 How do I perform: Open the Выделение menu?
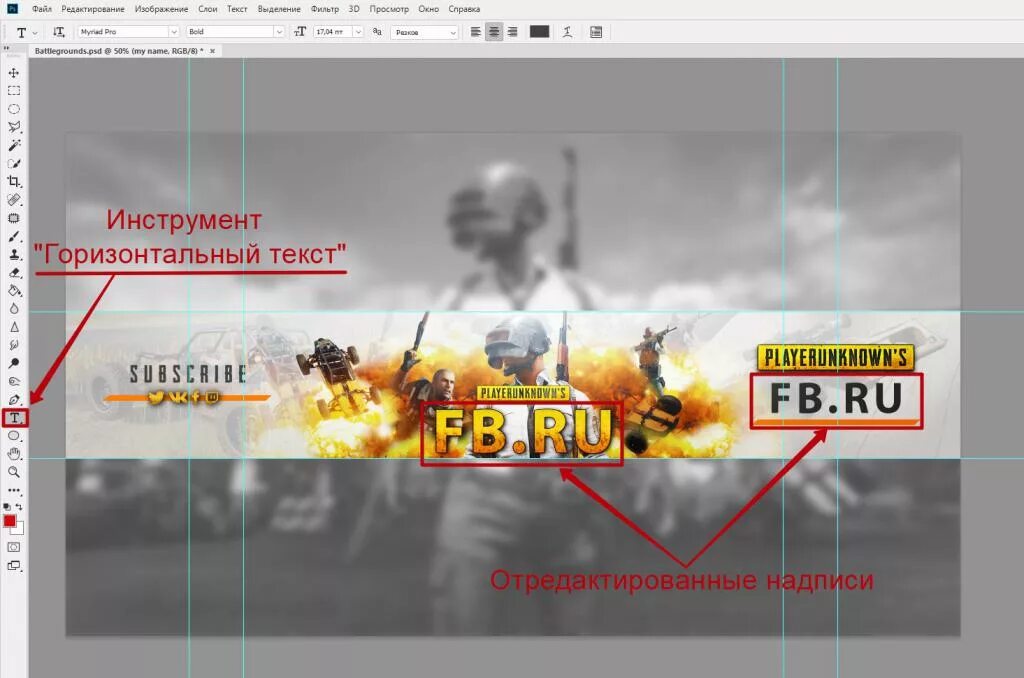coord(279,9)
